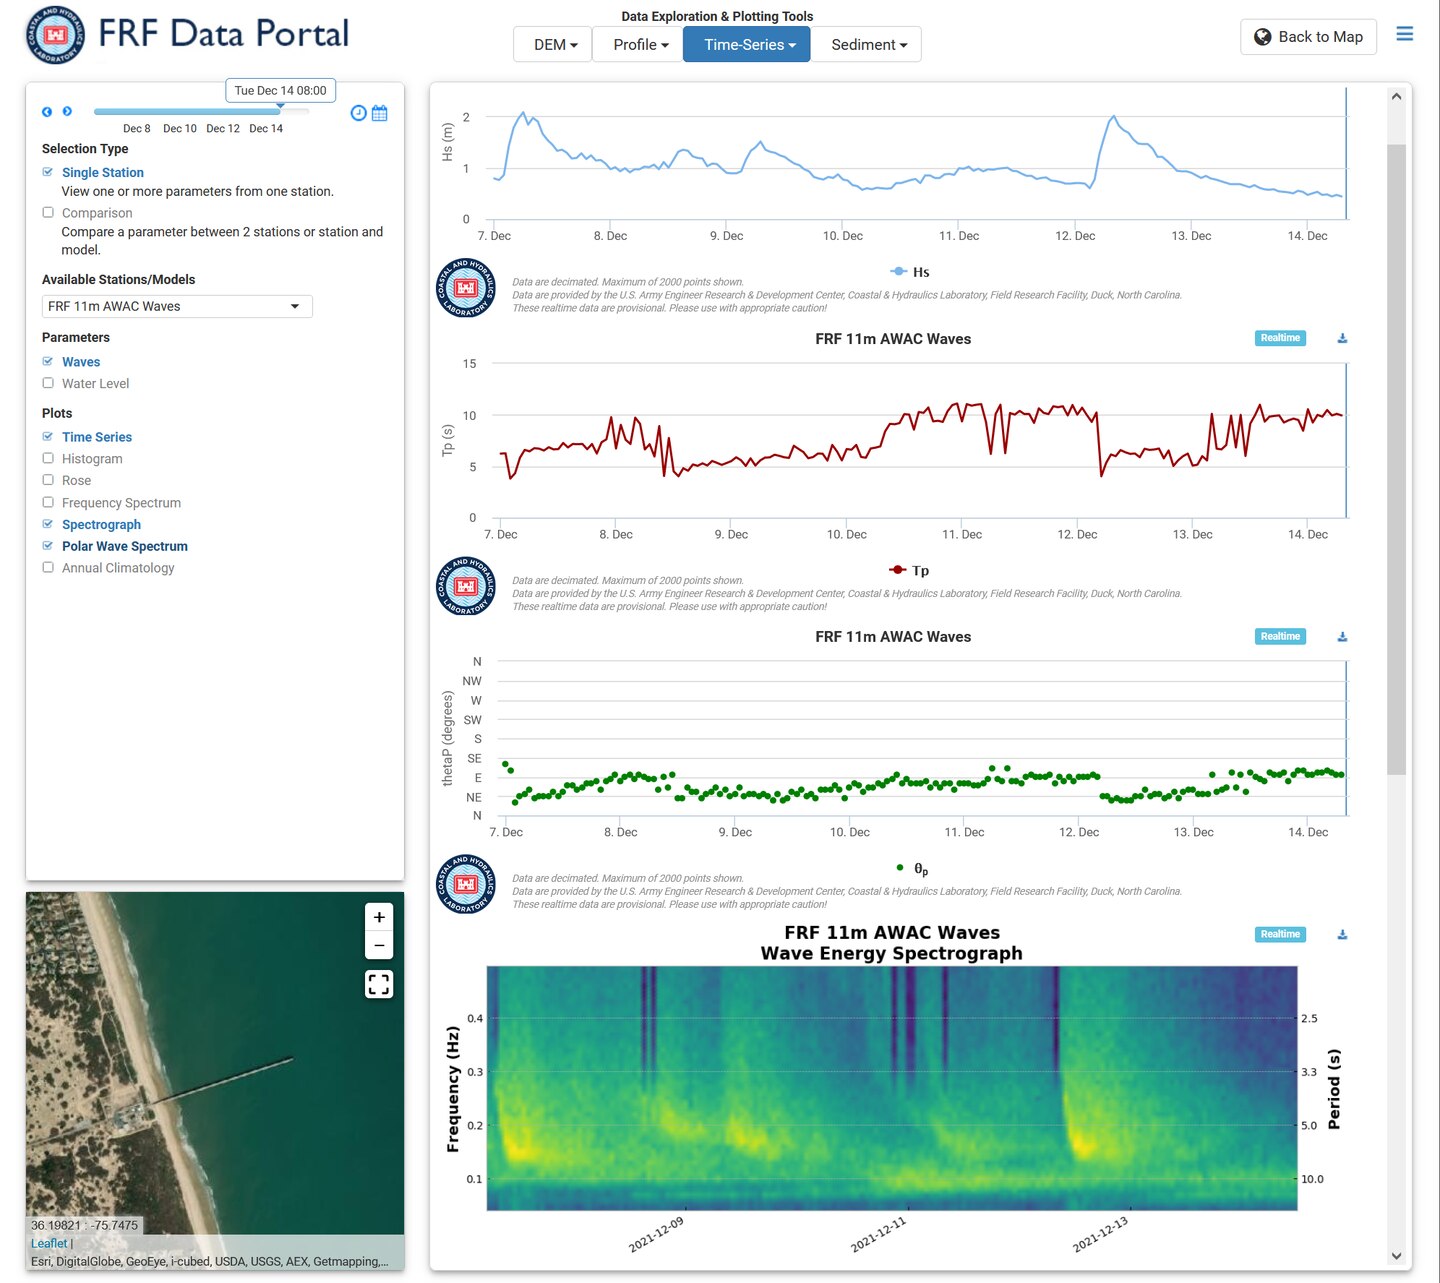
Task: Toggle the Hs legend series marker
Action: pos(898,272)
